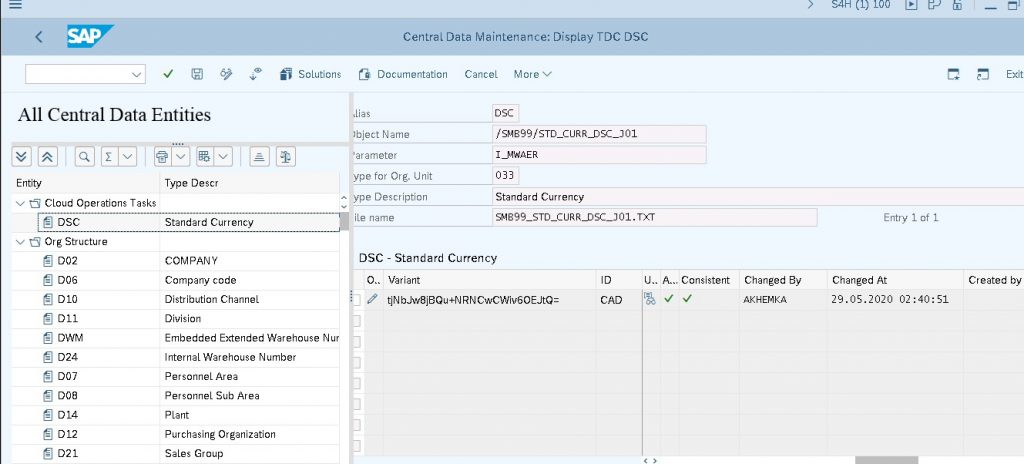
Task: Click the layout icon beside the play icon
Action: 934,5
